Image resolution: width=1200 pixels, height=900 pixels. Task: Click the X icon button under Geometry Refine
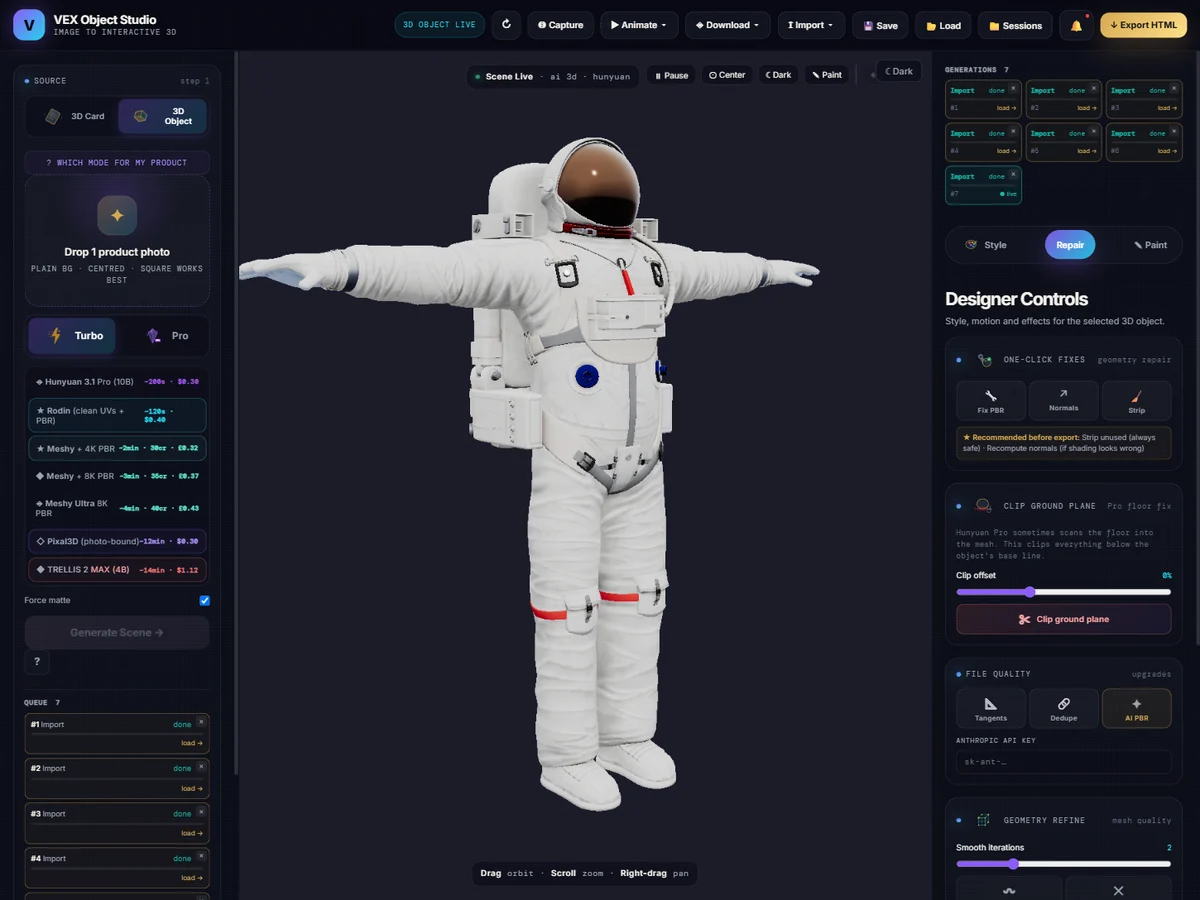[x=1118, y=890]
